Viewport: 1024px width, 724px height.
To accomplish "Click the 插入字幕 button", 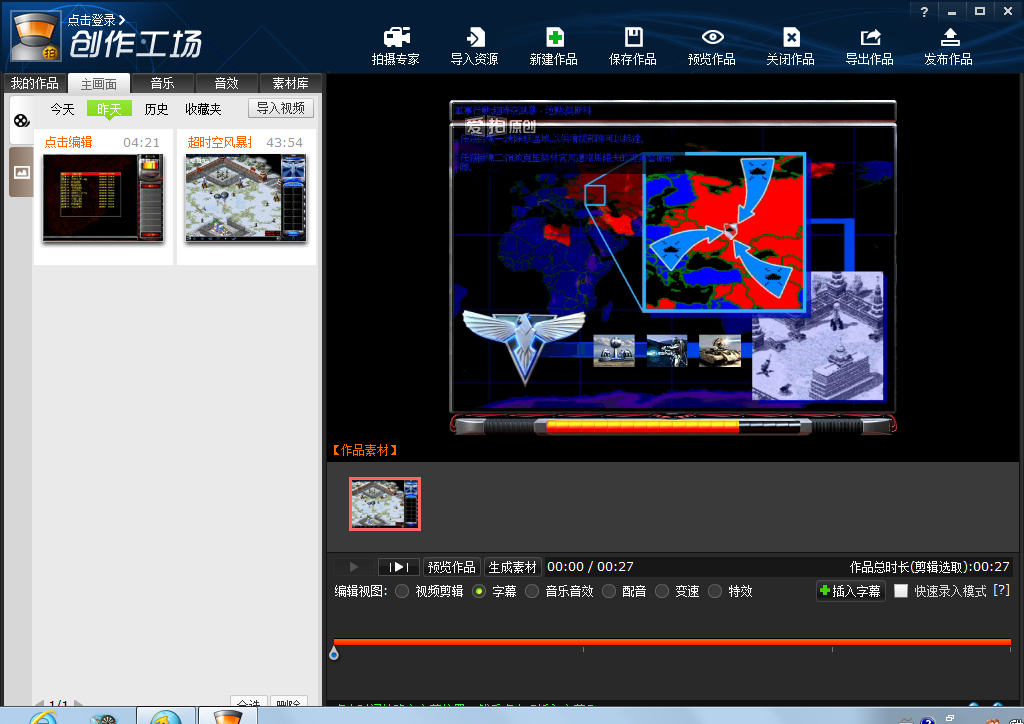I will click(850, 591).
